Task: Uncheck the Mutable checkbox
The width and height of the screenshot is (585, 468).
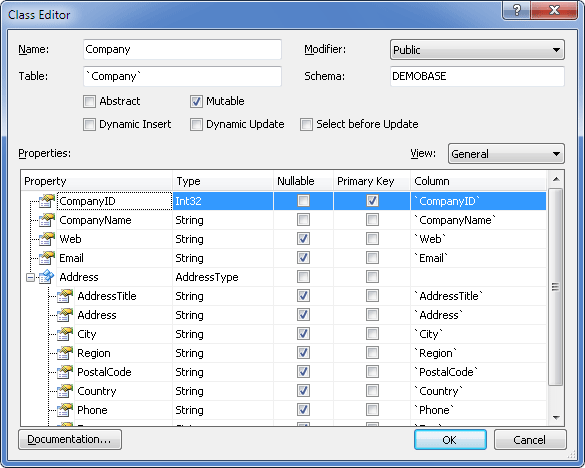Action: tap(196, 101)
